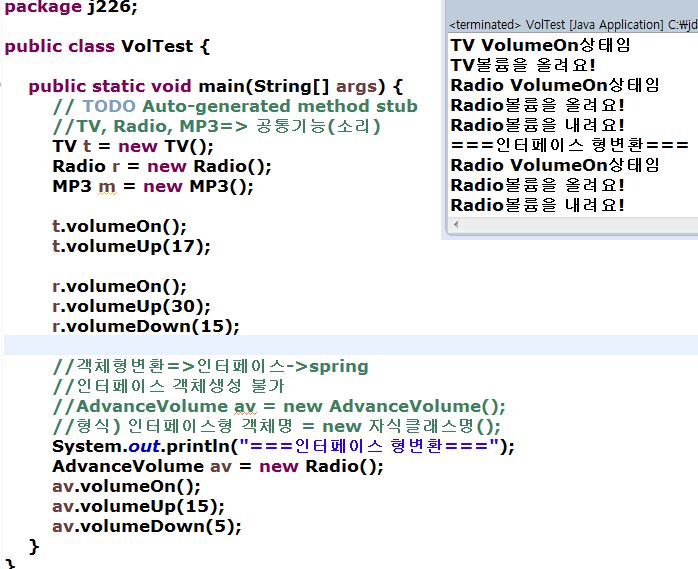Image resolution: width=698 pixels, height=569 pixels.
Task: Click the 'TODO' task tag in comment
Action: point(109,106)
